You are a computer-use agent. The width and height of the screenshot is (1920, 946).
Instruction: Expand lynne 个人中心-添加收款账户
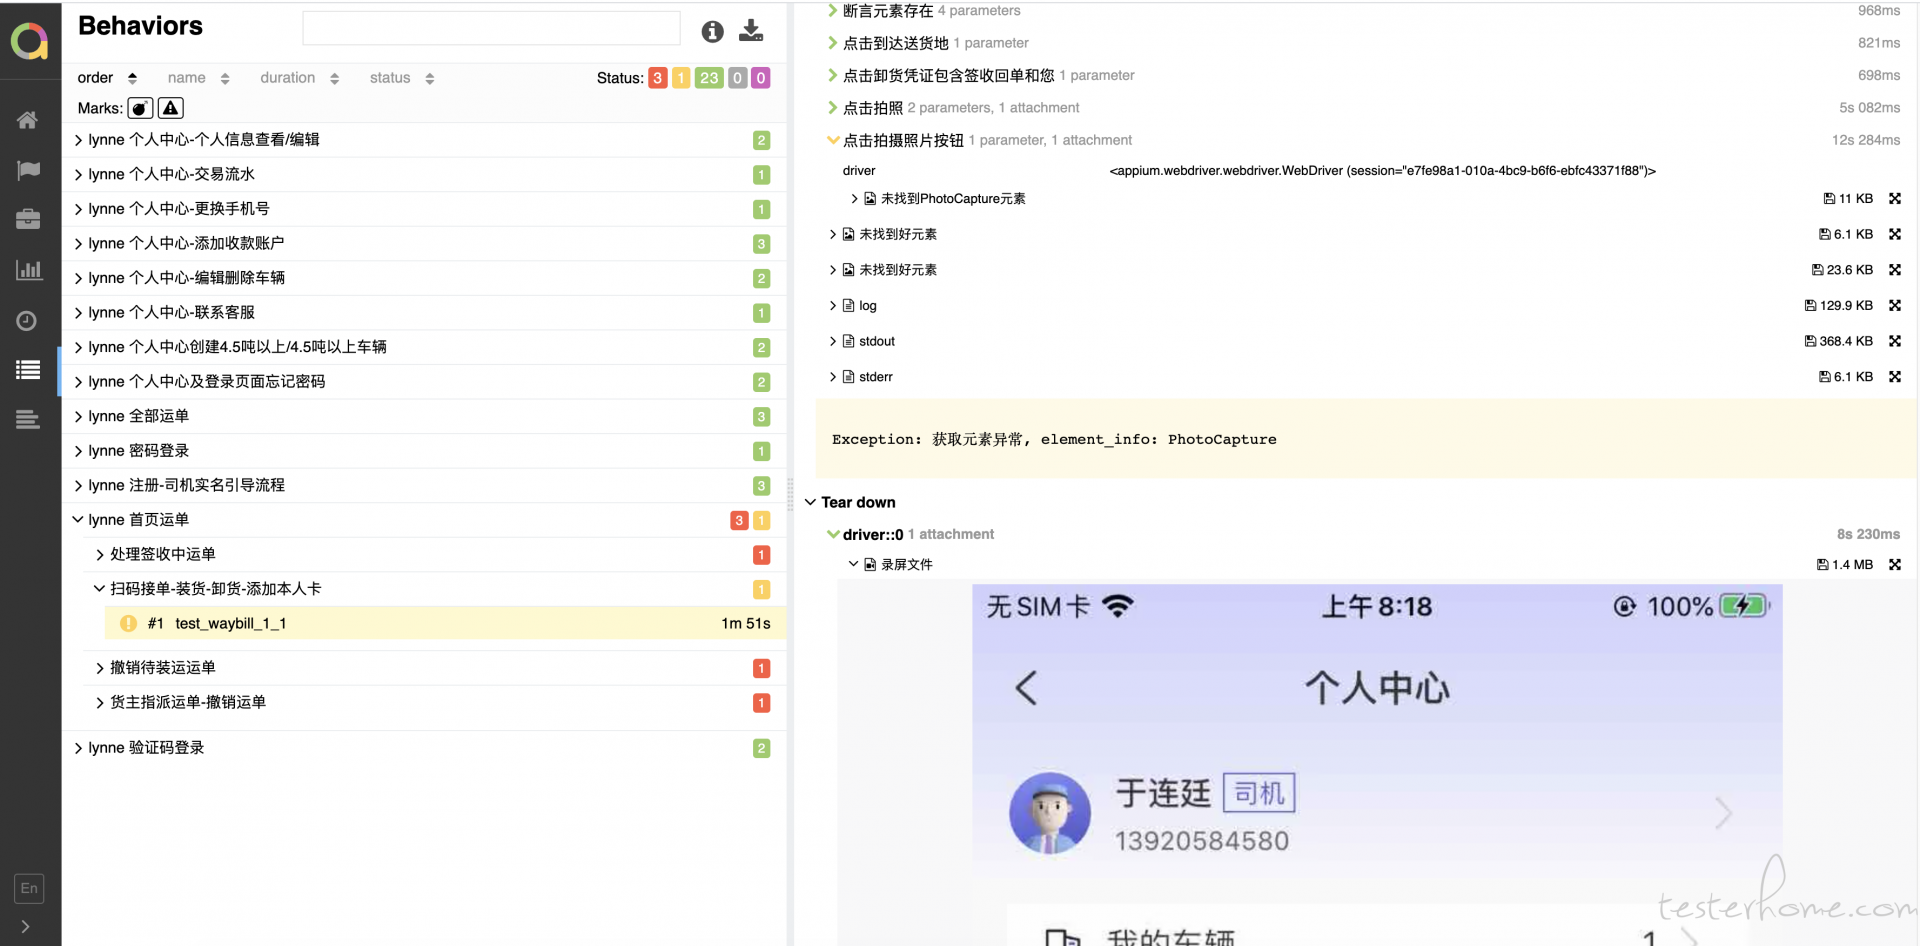pos(424,244)
